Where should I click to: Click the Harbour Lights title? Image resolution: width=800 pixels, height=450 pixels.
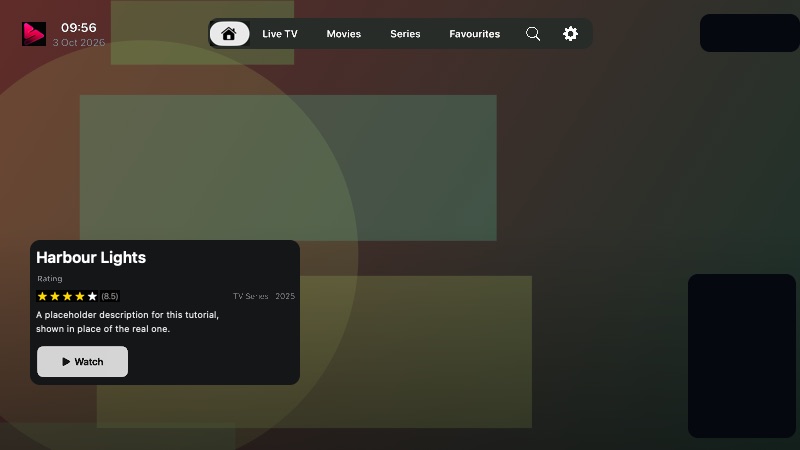point(91,257)
